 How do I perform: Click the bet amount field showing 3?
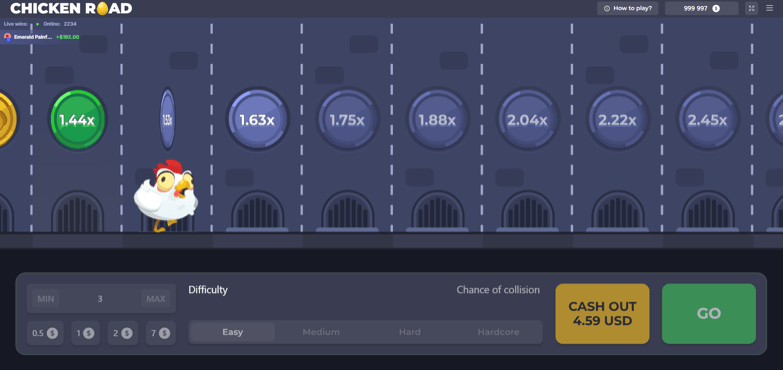(x=100, y=299)
